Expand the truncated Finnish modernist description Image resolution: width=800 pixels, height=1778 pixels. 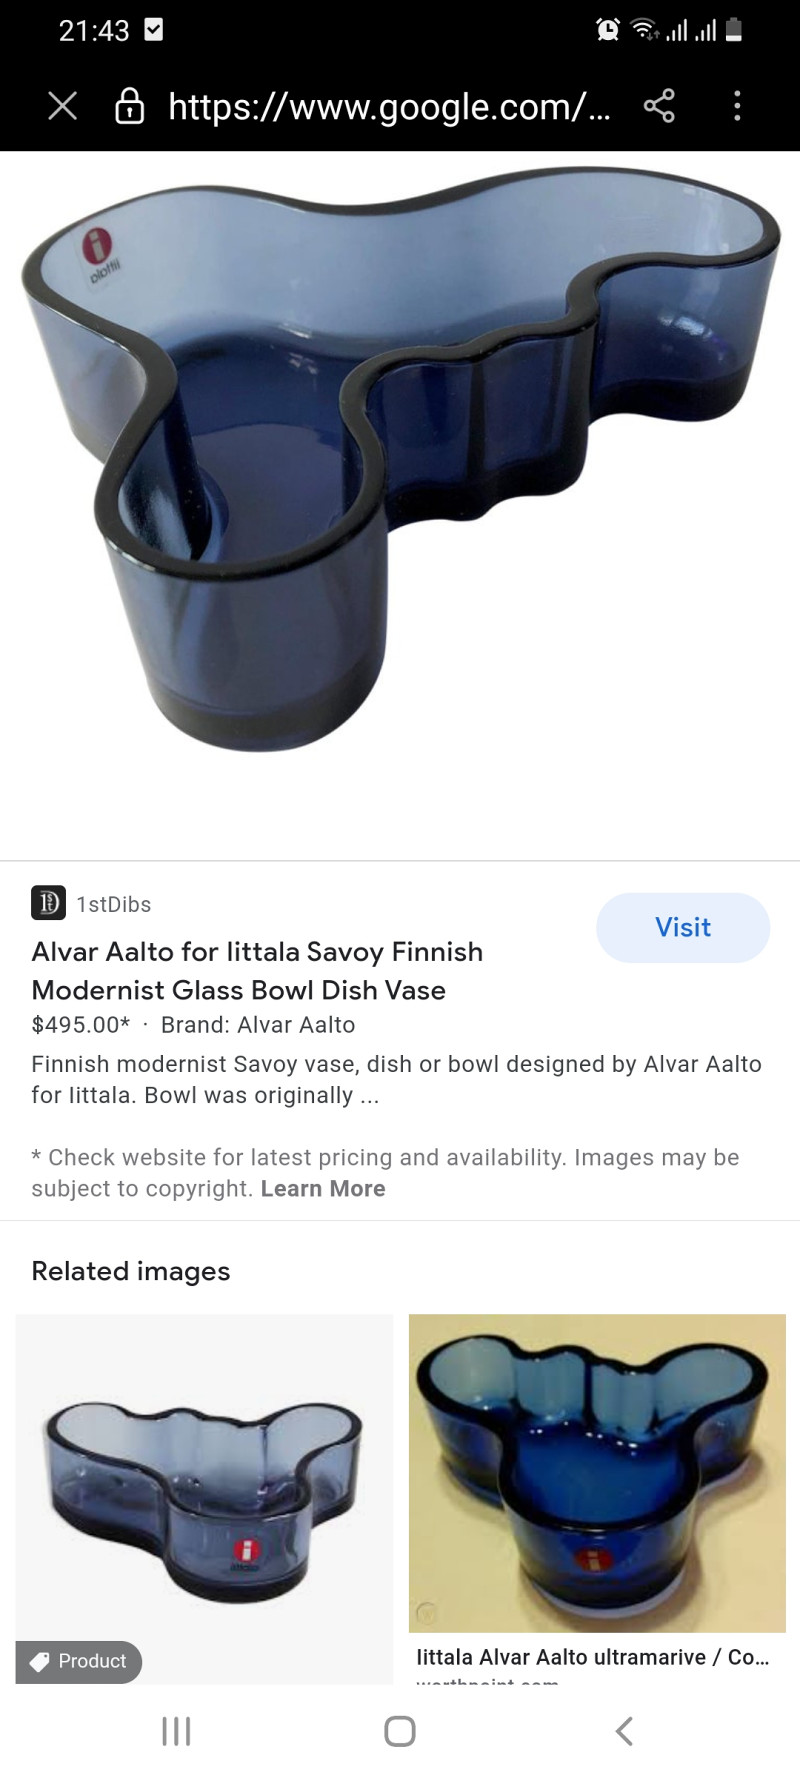click(396, 1079)
